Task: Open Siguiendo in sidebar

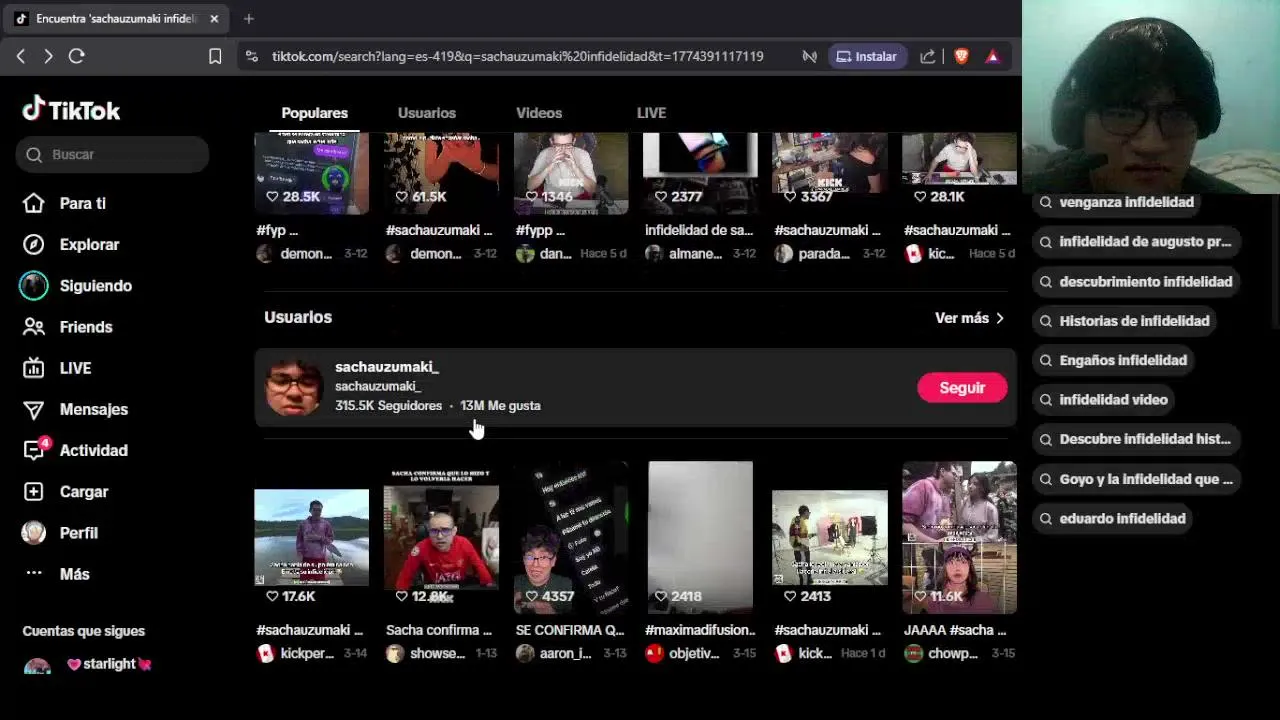Action: [95, 285]
